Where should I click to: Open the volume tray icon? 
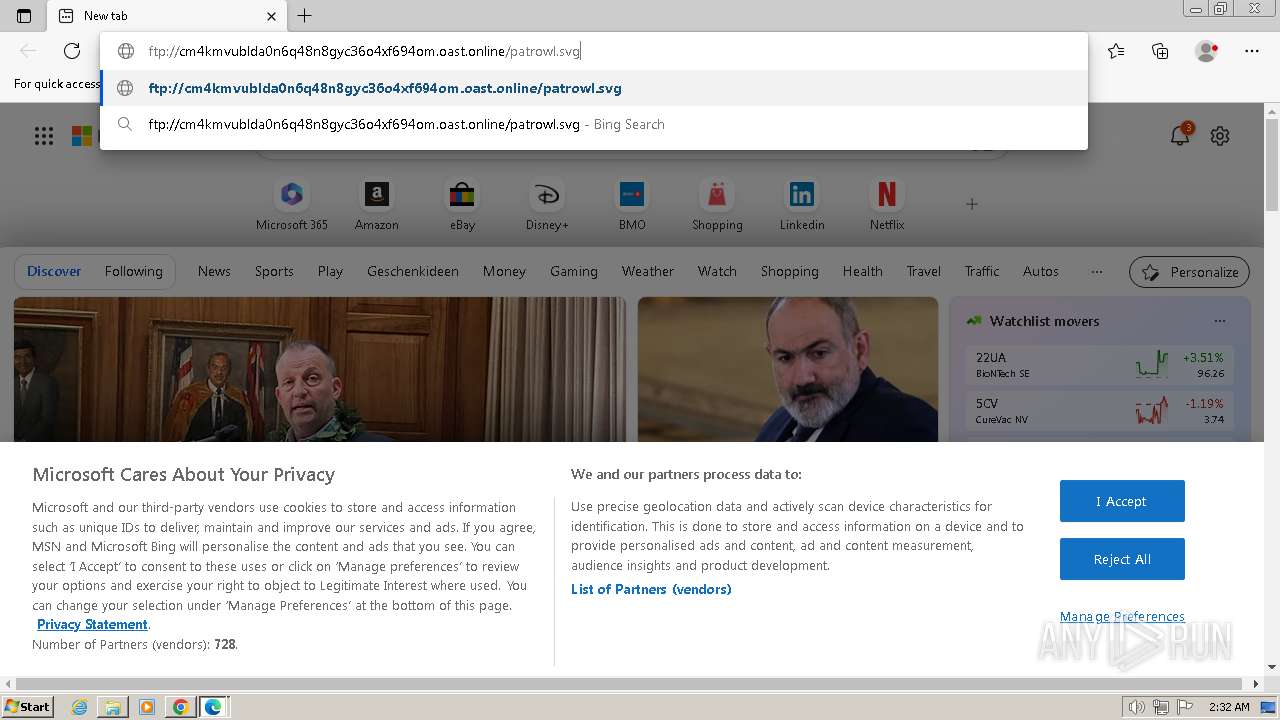click(x=1136, y=707)
